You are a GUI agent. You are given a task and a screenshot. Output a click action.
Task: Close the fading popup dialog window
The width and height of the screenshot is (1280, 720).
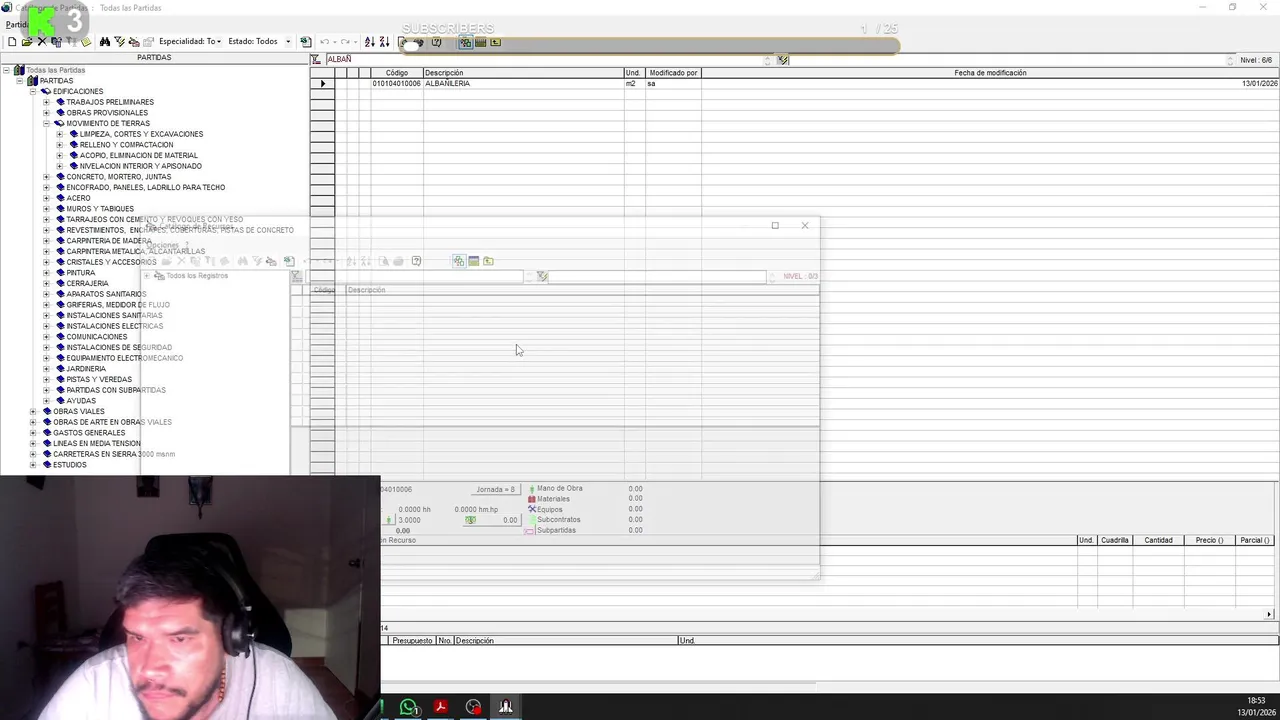(x=804, y=225)
